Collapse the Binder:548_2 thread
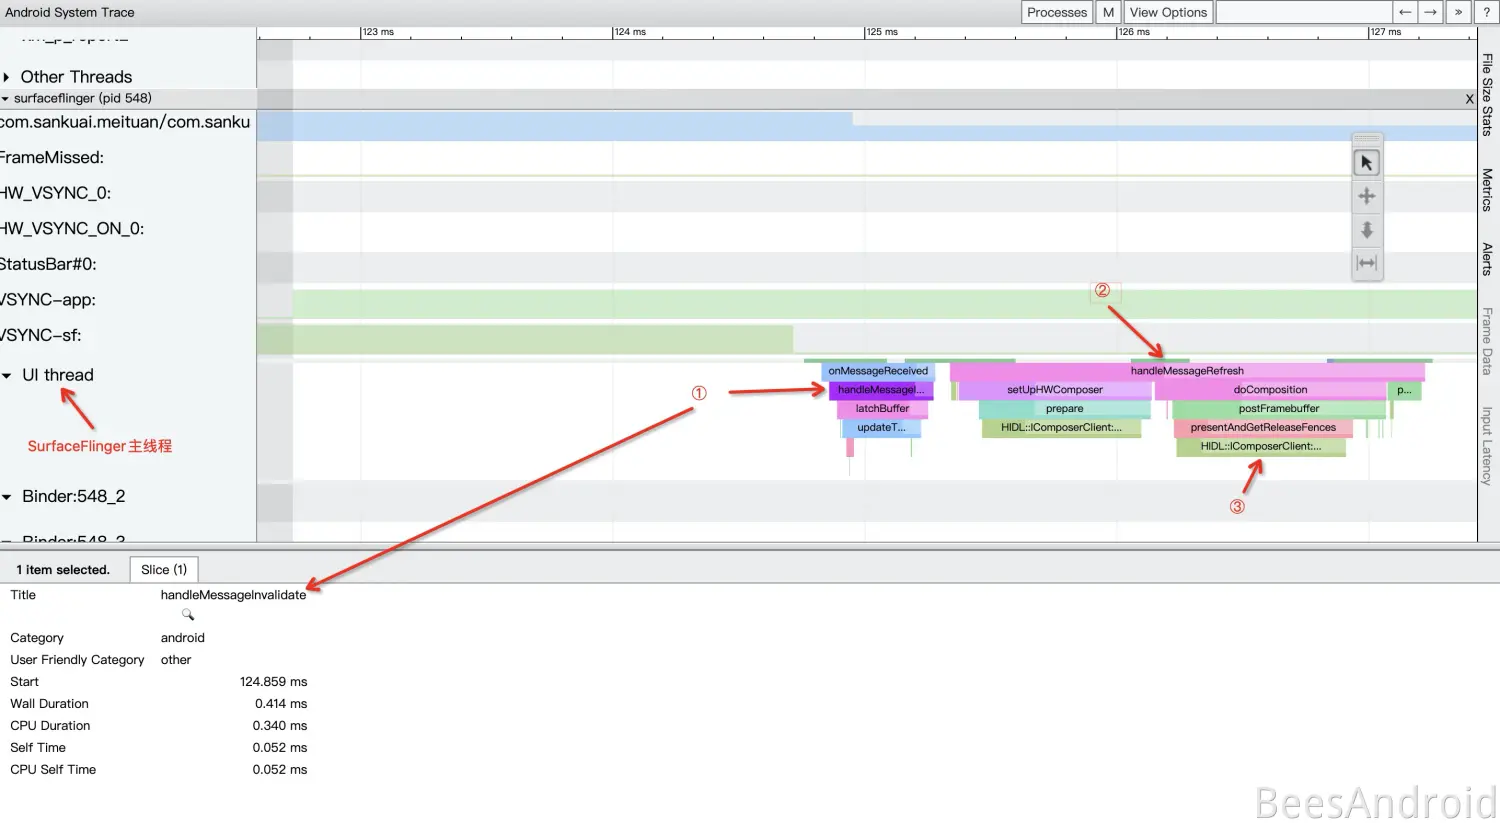This screenshot has width=1500, height=823. (7, 497)
